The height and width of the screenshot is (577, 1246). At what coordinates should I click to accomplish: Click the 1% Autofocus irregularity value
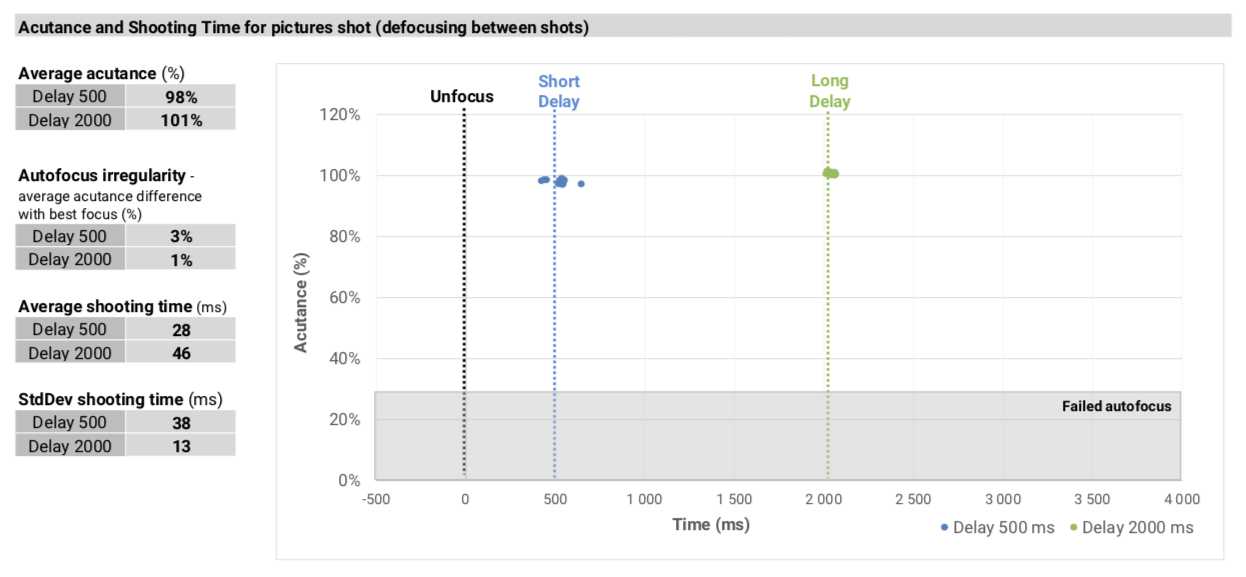tap(181, 259)
